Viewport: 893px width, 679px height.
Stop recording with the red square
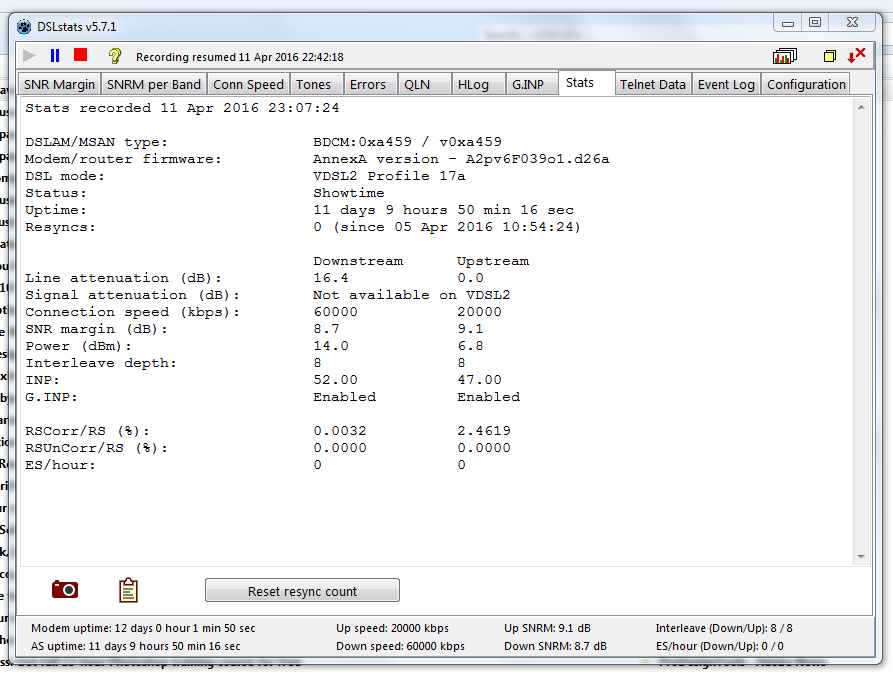(81, 56)
